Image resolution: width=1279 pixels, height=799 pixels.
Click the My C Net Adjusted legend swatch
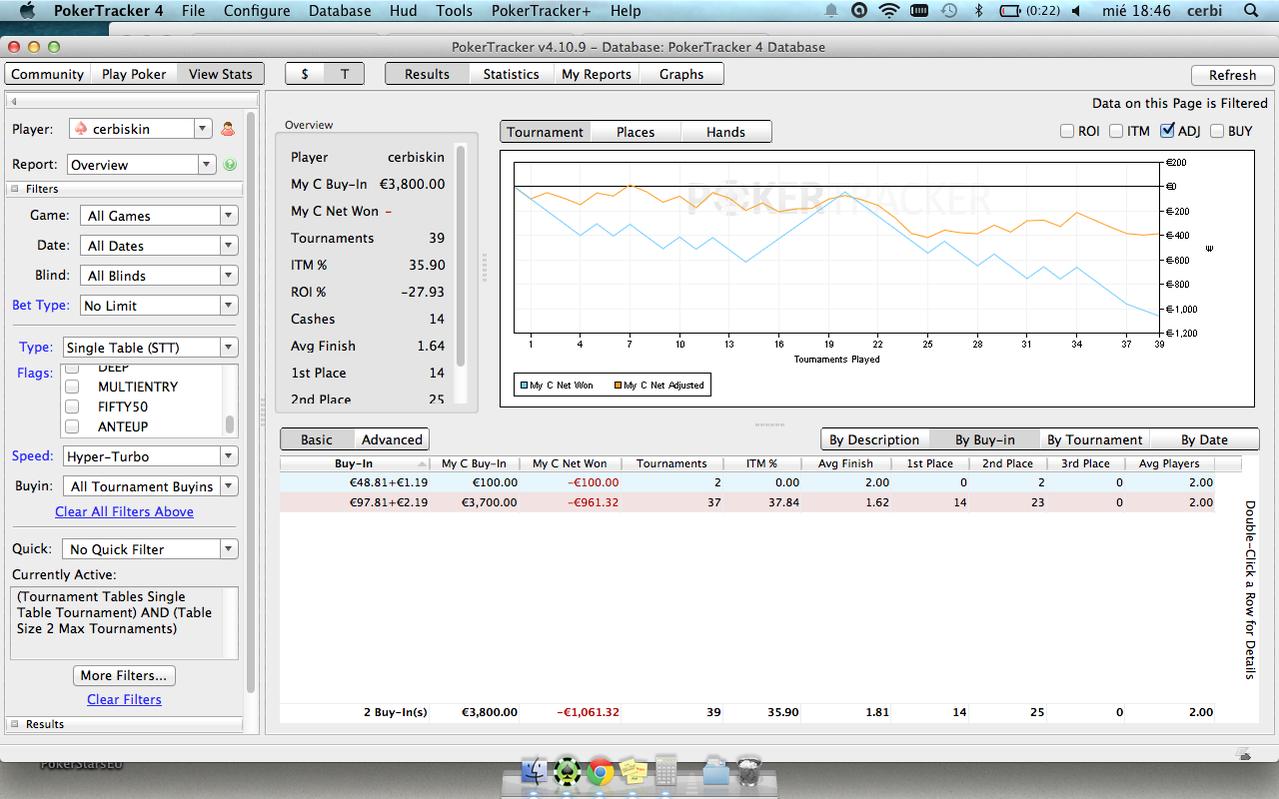(618, 385)
